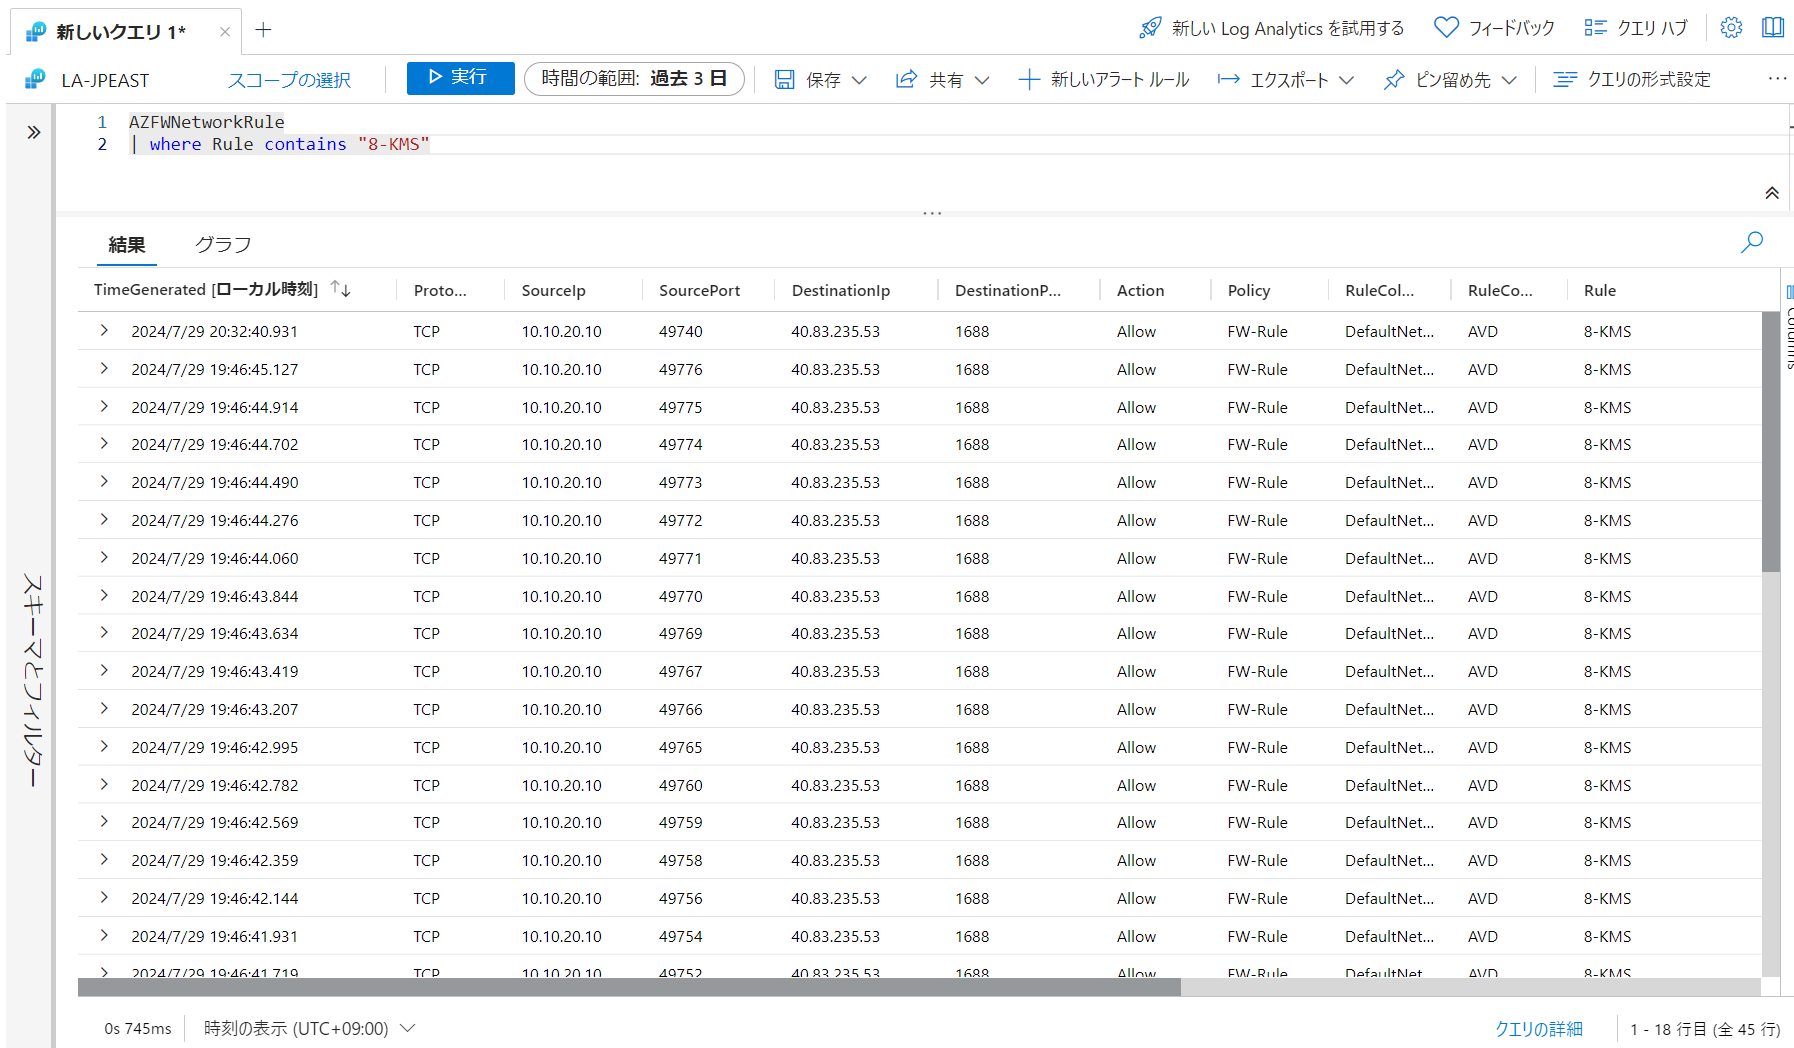Click the pin icon
The width and height of the screenshot is (1794, 1048).
click(x=1394, y=79)
